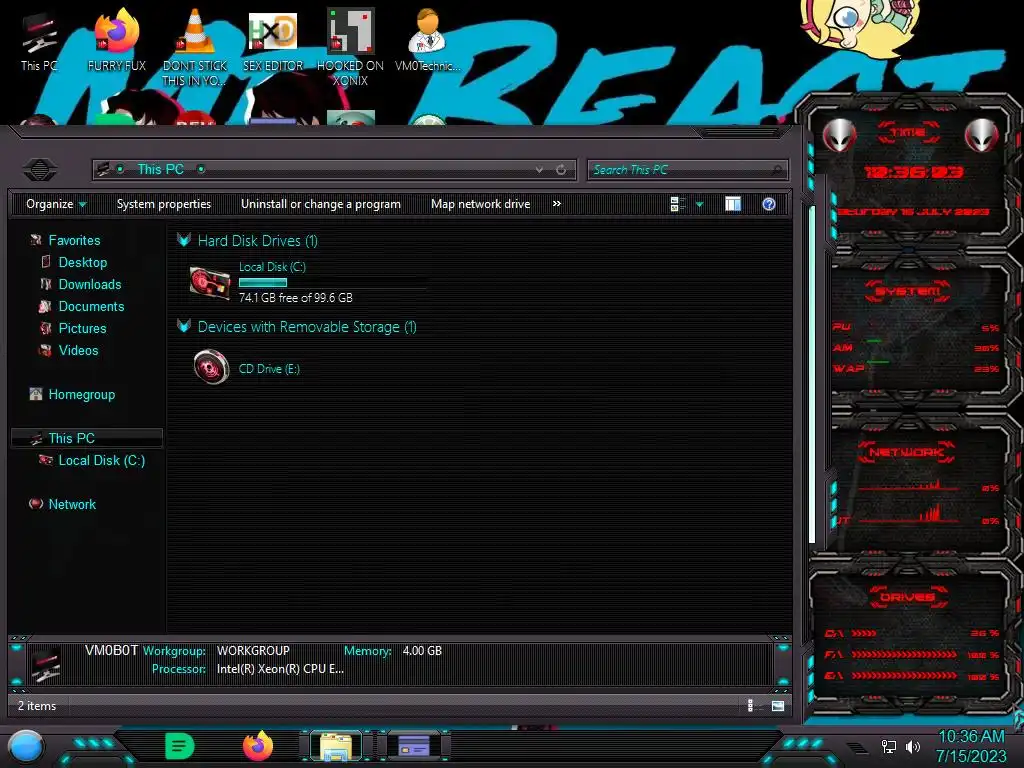The image size is (1024, 768).
Task: Click Map network drive
Action: point(481,204)
